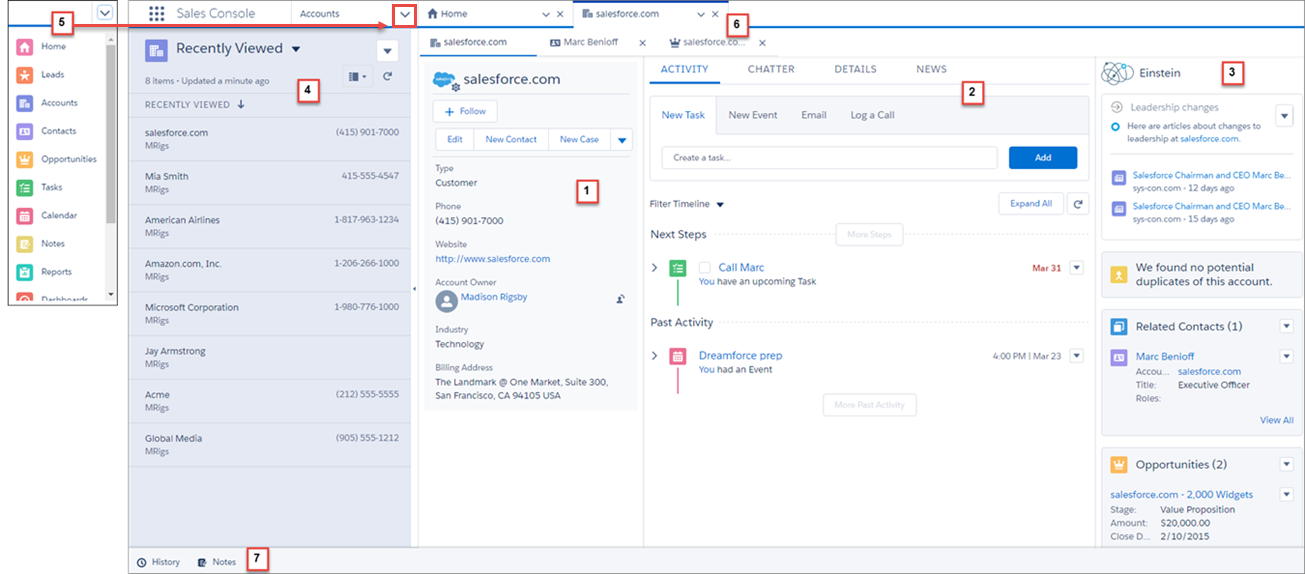Click the Leads icon in navigation menu
Viewport: 1305px width, 574px height.
25,75
